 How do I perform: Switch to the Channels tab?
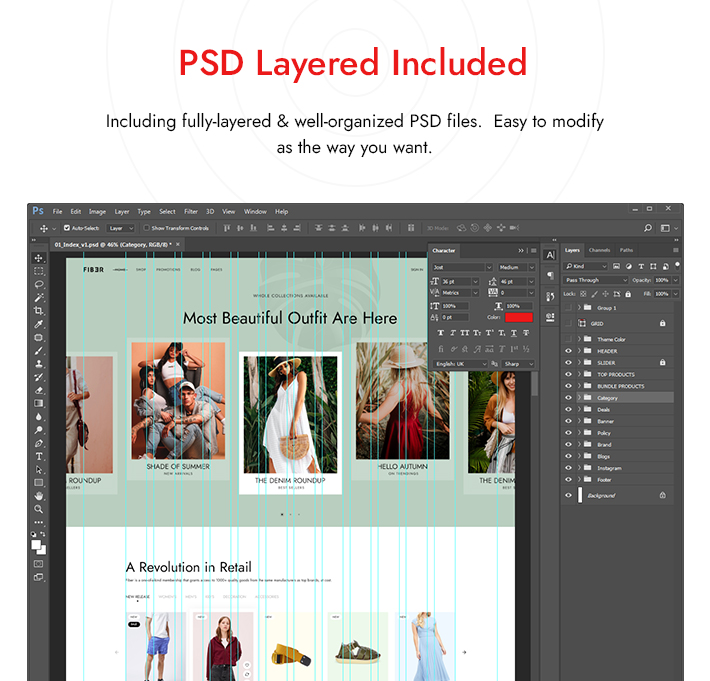599,250
